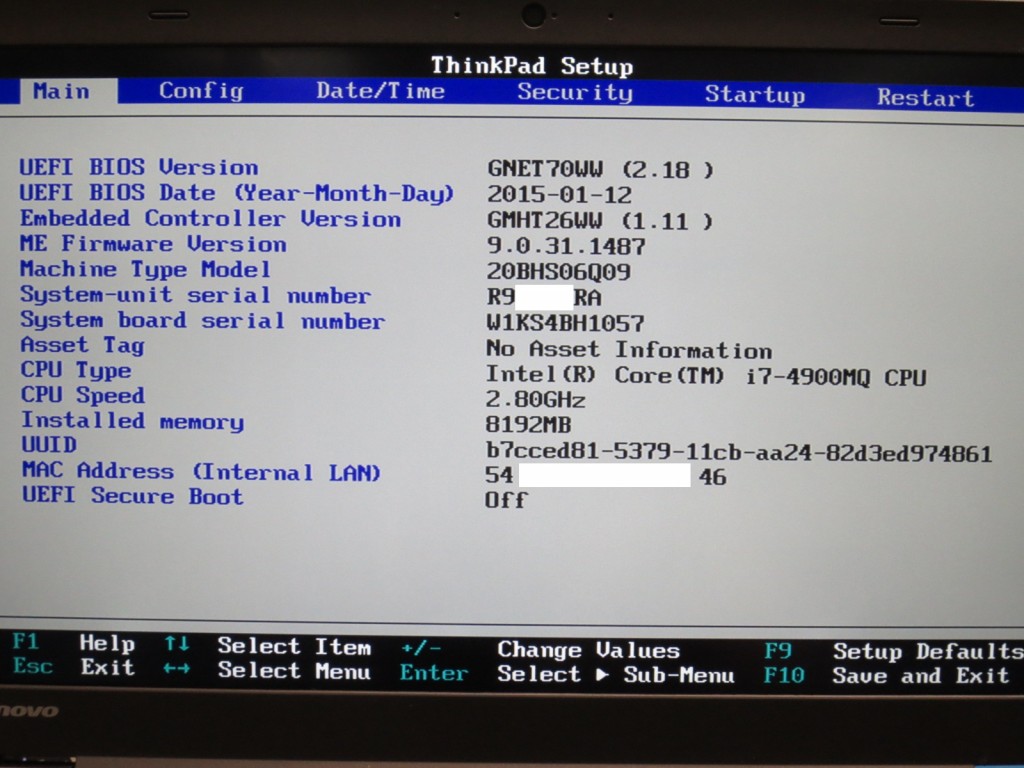Select the value GMHT26WW (1.11)
This screenshot has width=1024, height=768.
tap(600, 221)
